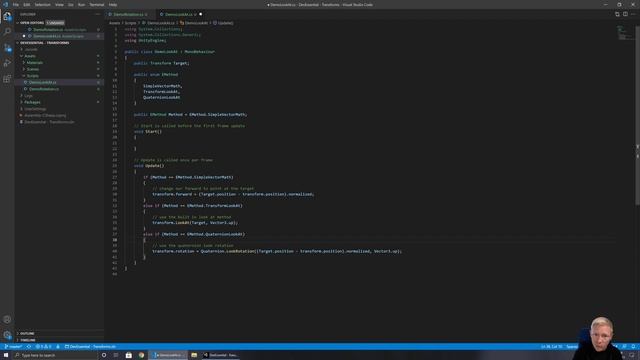Open the Manage gear in activity bar

pyautogui.click(x=7, y=335)
